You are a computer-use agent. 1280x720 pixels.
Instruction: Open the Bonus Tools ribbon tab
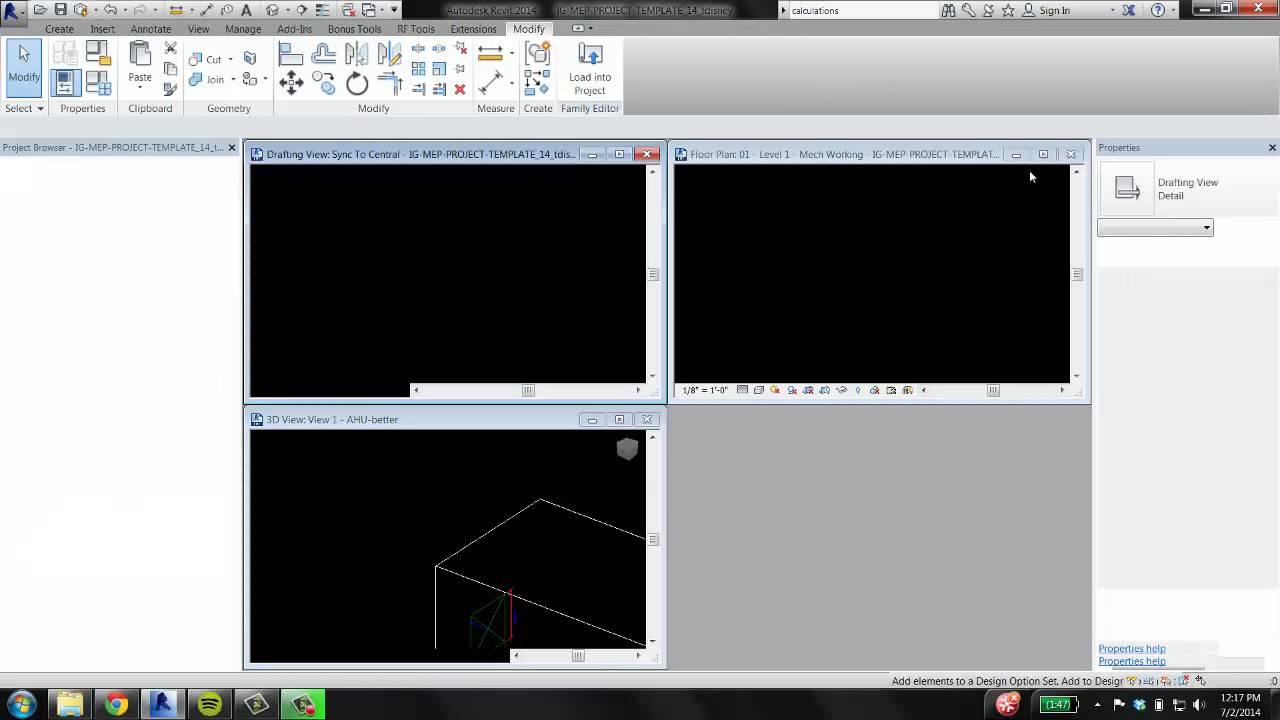click(354, 29)
